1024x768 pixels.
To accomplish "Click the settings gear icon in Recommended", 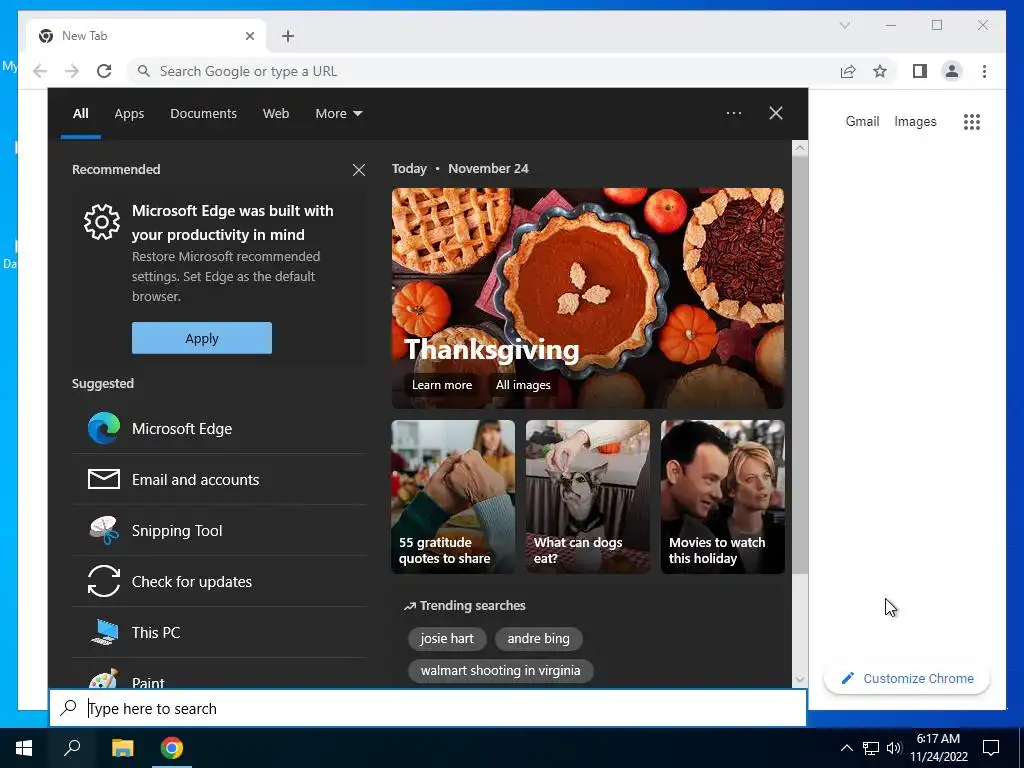I will pos(102,222).
